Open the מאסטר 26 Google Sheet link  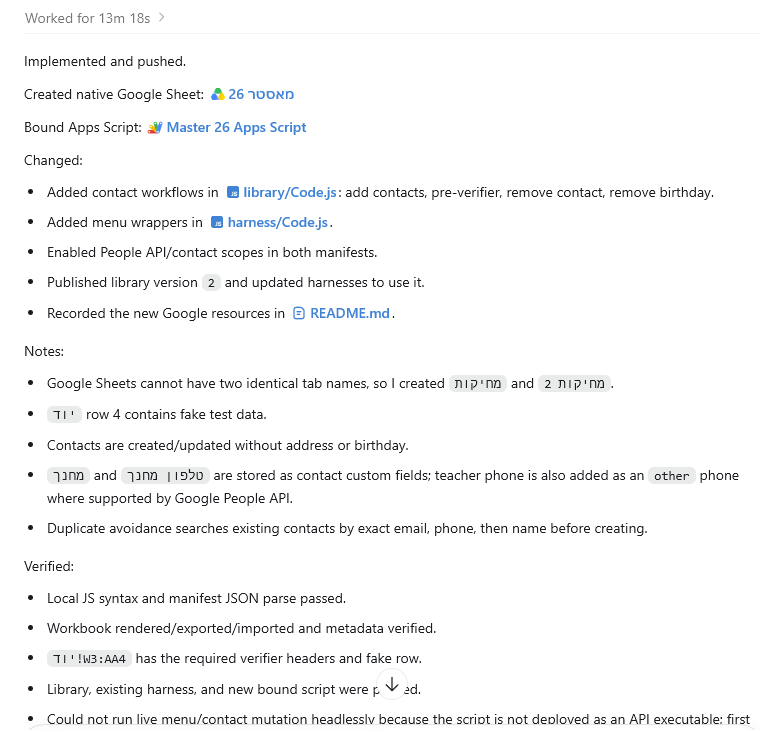point(261,94)
